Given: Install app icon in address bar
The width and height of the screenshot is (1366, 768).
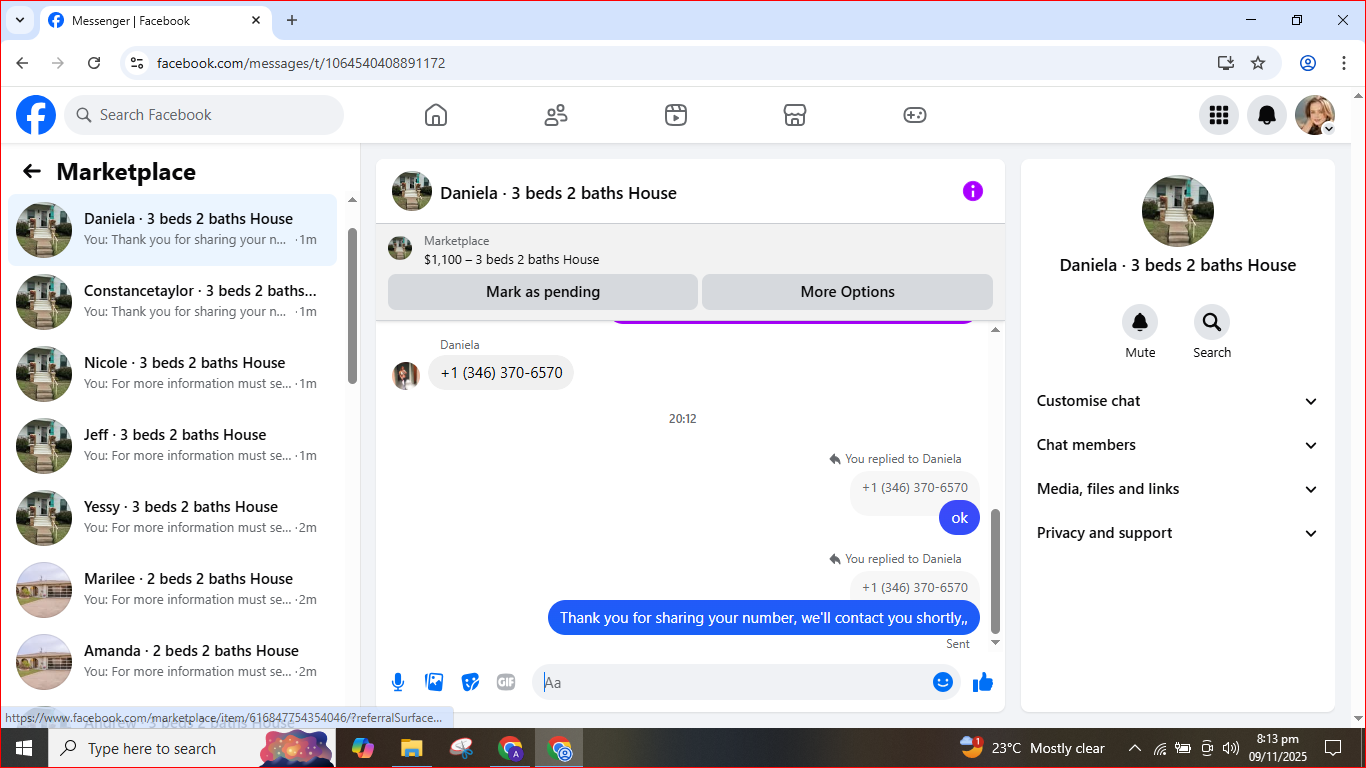Looking at the screenshot, I should point(1226,63).
